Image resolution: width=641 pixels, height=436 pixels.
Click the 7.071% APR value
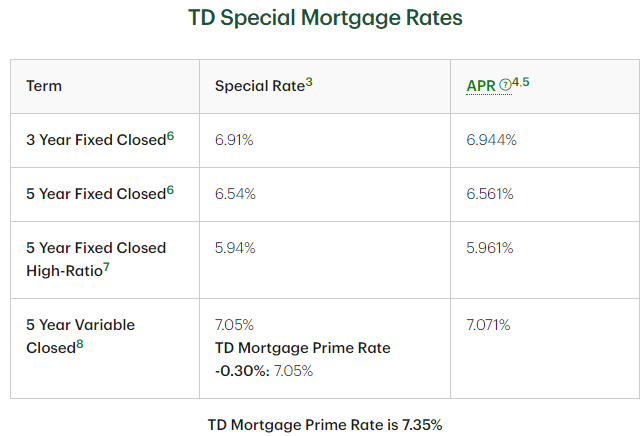pyautogui.click(x=488, y=325)
